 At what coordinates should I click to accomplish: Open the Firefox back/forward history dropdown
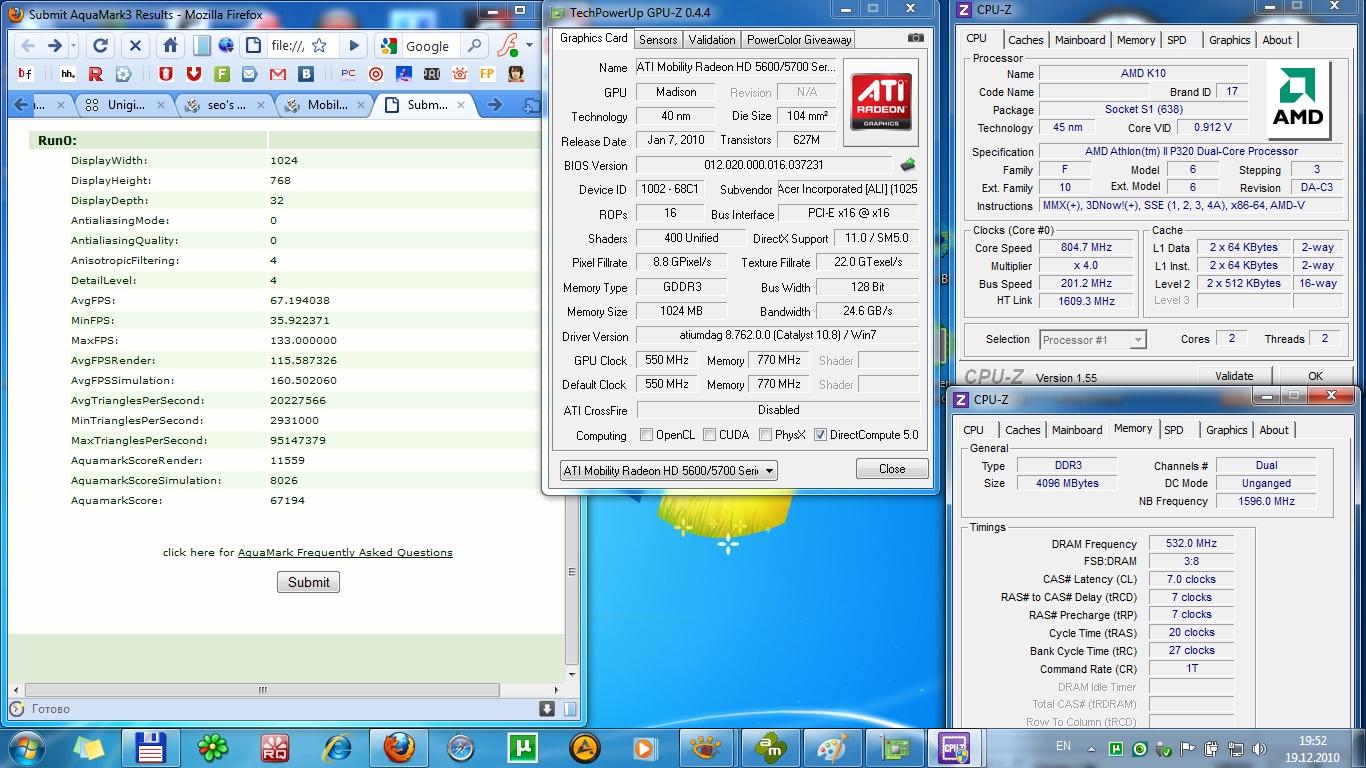click(x=73, y=46)
